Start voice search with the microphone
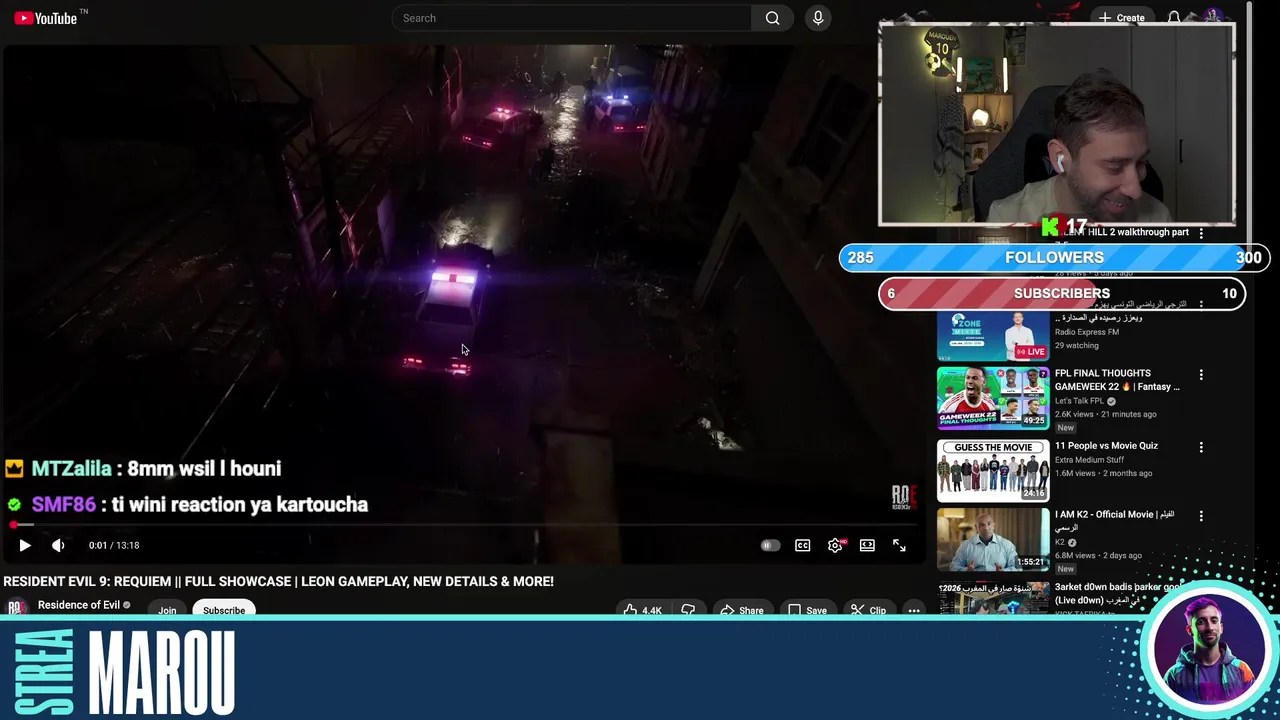Image resolution: width=1280 pixels, height=720 pixels. point(818,18)
